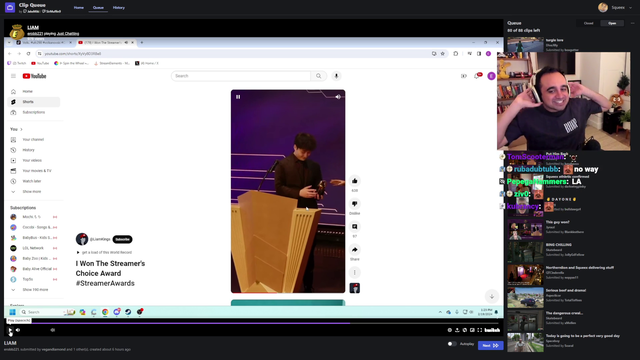
Task: Open the StreamElements bookmark
Action: coord(112,63)
